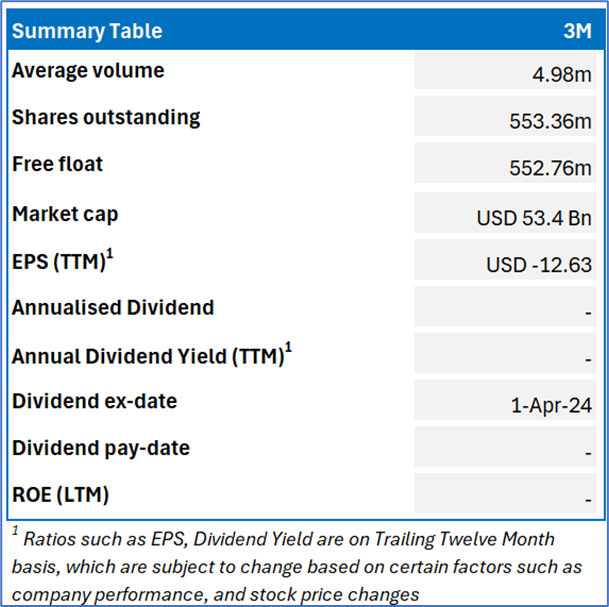The height and width of the screenshot is (607, 609).
Task: Select the ROE (LTM) row label
Action: click(x=61, y=494)
